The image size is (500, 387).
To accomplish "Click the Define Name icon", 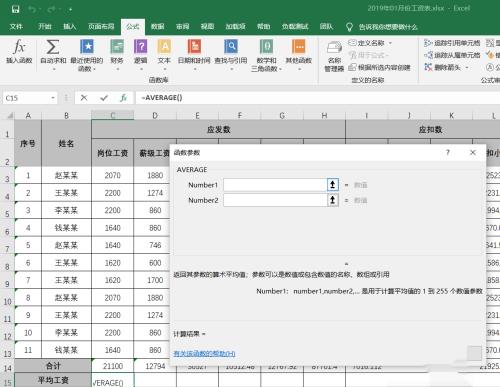I will pos(352,43).
